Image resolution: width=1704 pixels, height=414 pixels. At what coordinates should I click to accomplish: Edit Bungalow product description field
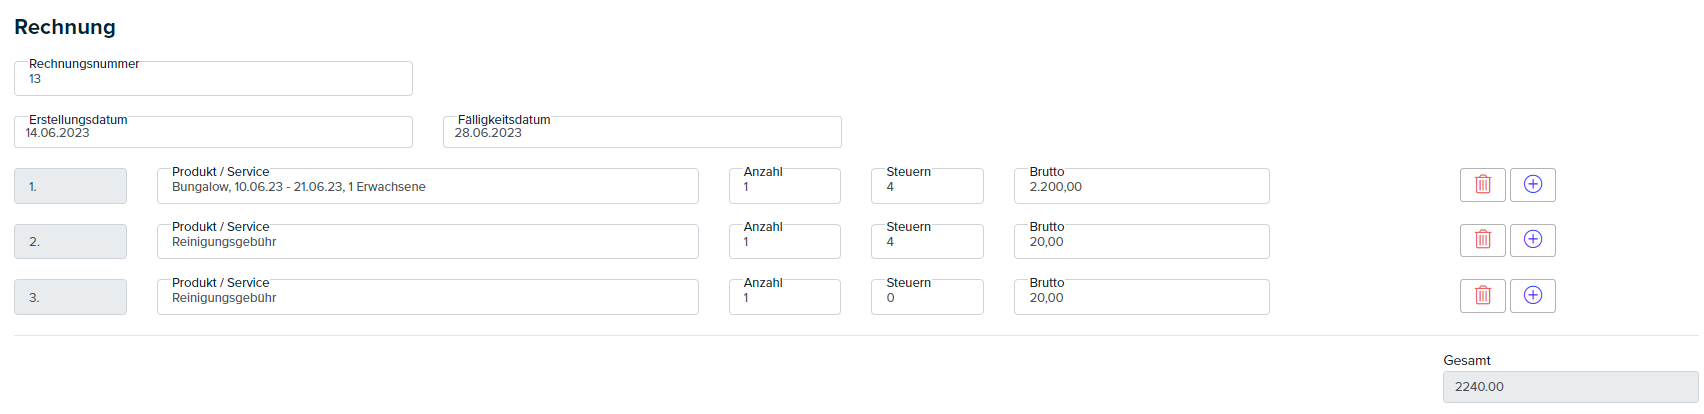[x=428, y=186]
